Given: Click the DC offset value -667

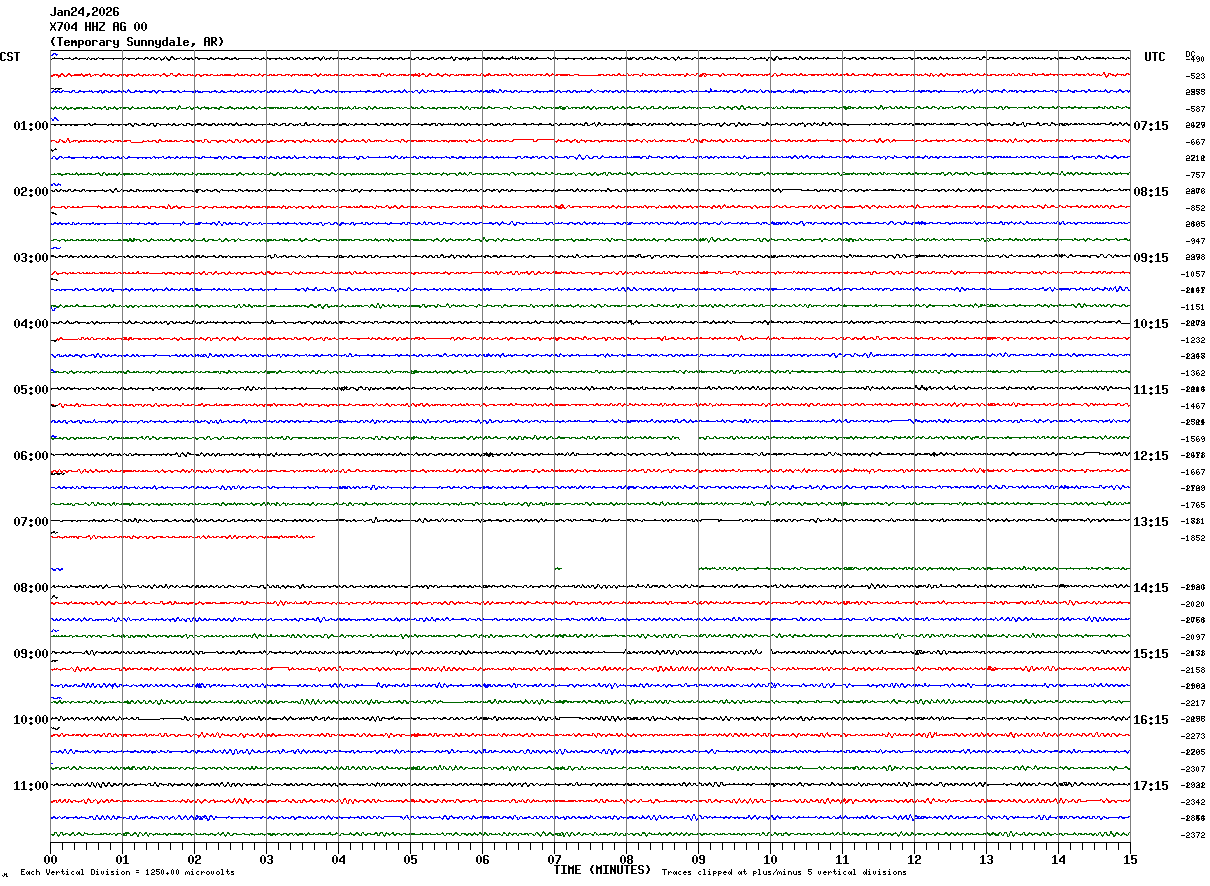Looking at the screenshot, I should tap(1194, 142).
